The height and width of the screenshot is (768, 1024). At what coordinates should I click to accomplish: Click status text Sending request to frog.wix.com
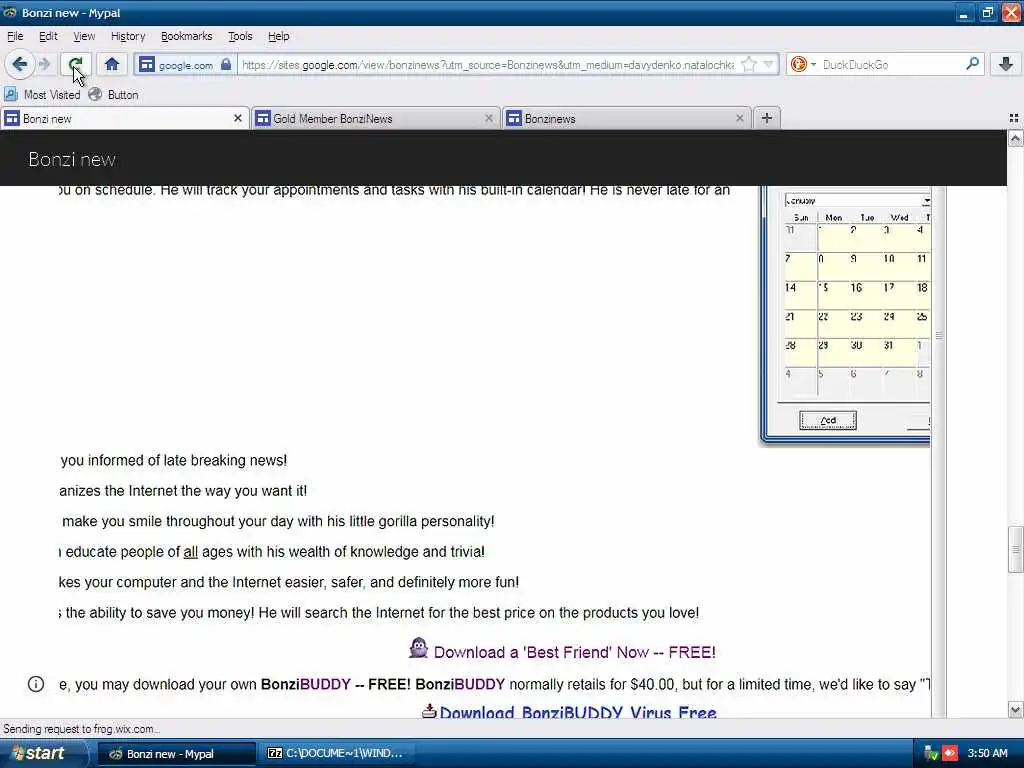click(82, 729)
